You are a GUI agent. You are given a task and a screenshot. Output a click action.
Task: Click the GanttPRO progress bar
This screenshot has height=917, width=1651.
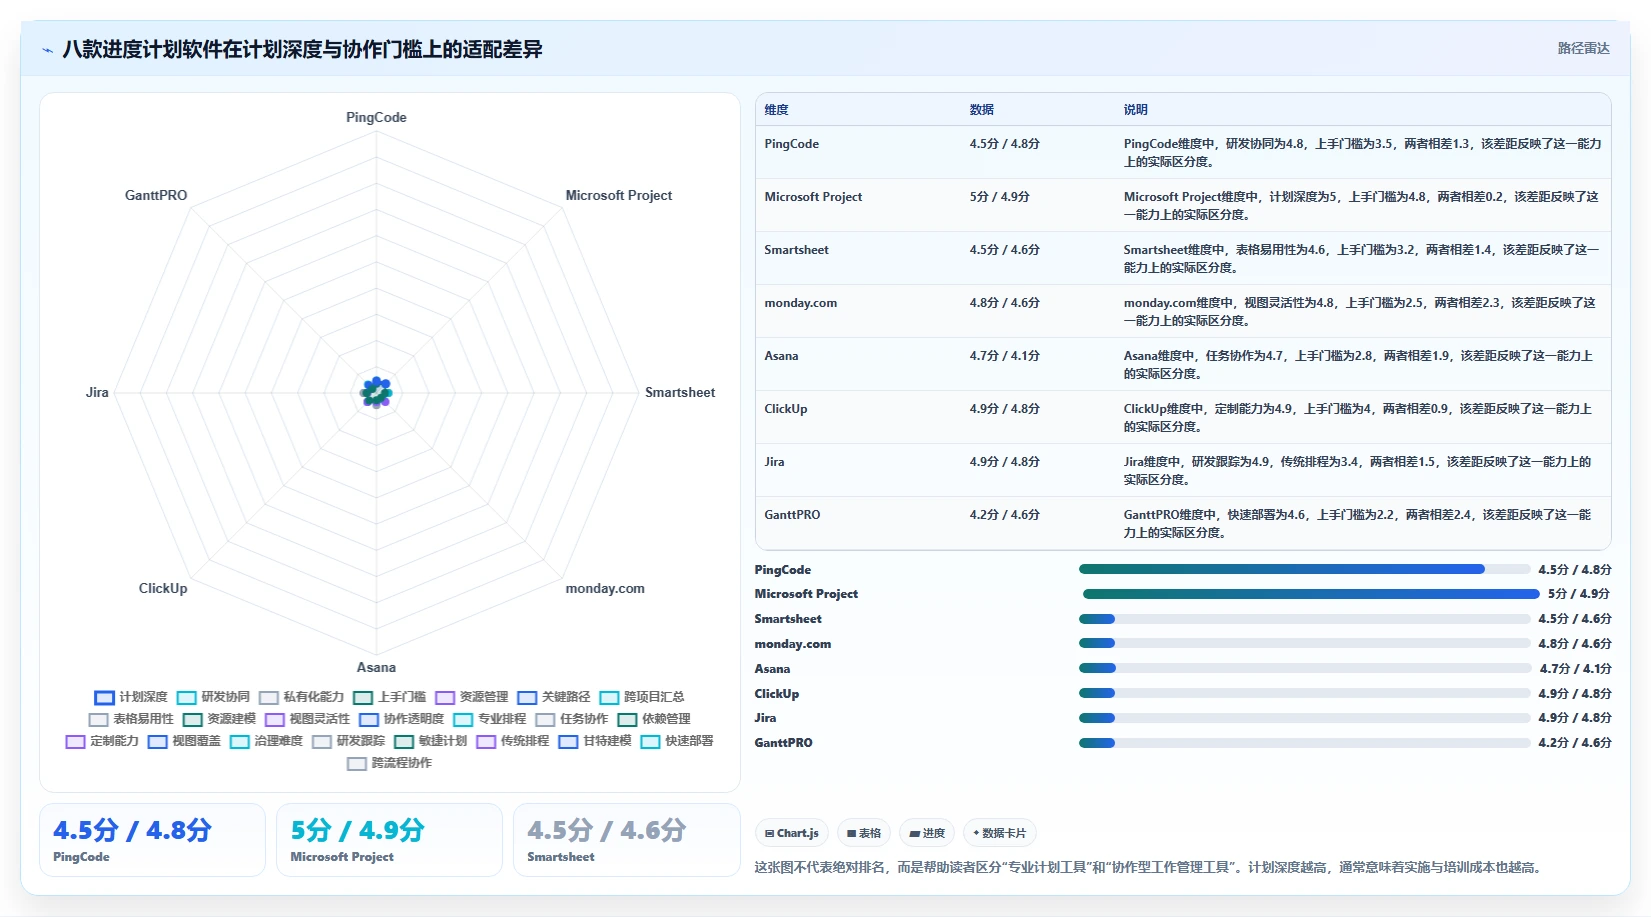coord(1304,743)
